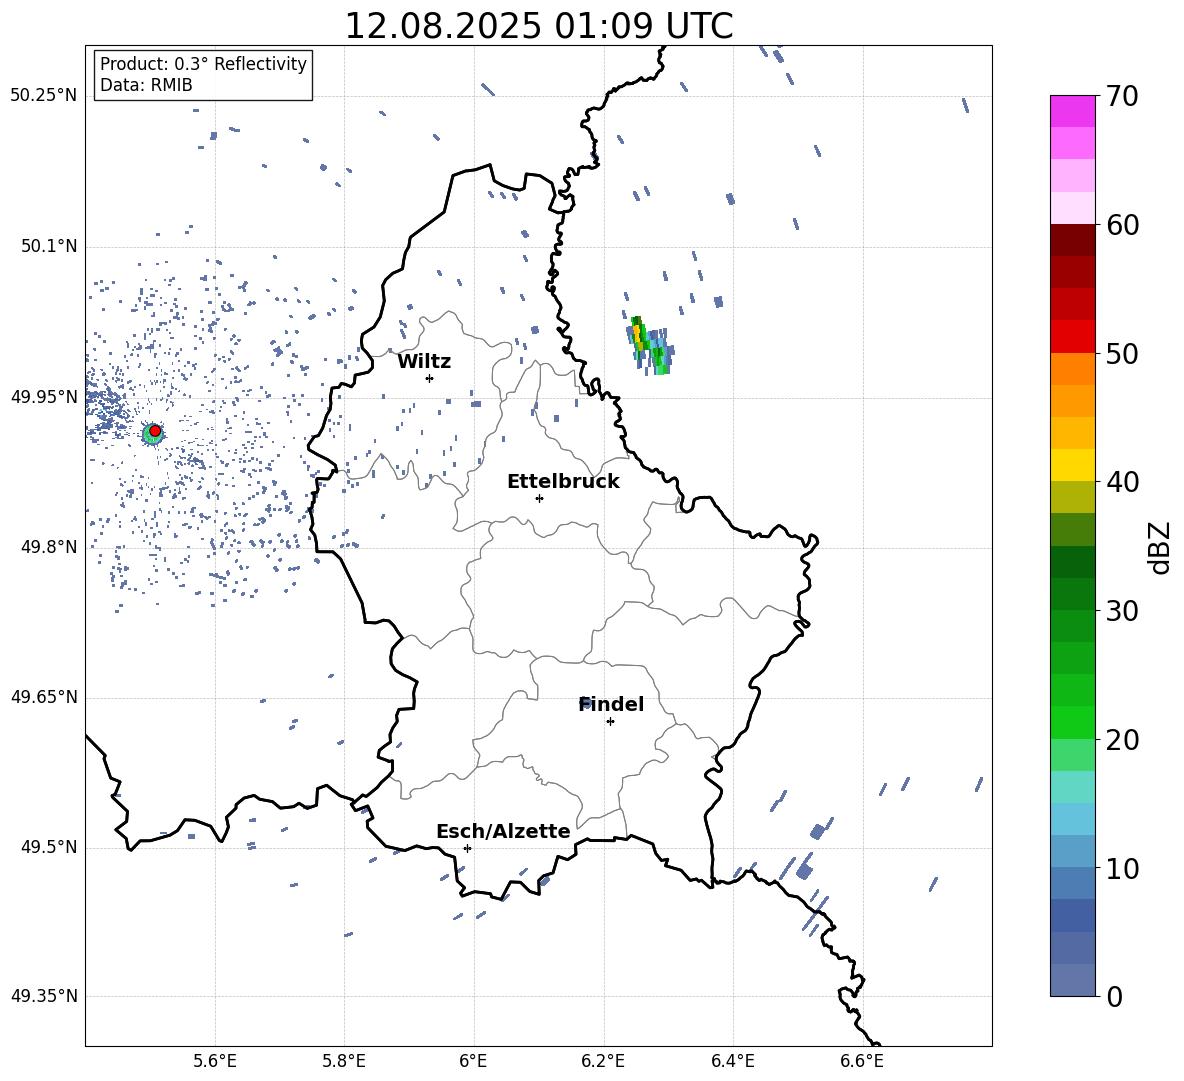Click the cross marker below Esch/Alzette

(x=467, y=848)
